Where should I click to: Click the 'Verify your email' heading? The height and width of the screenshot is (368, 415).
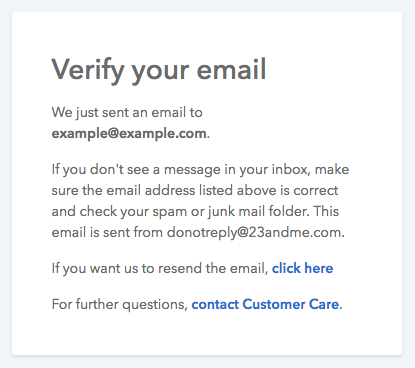click(159, 70)
